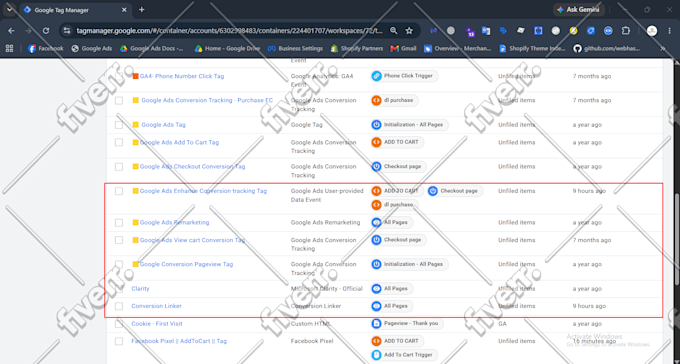Open a new browser tab
This screenshot has width=680, height=364.
(x=141, y=10)
